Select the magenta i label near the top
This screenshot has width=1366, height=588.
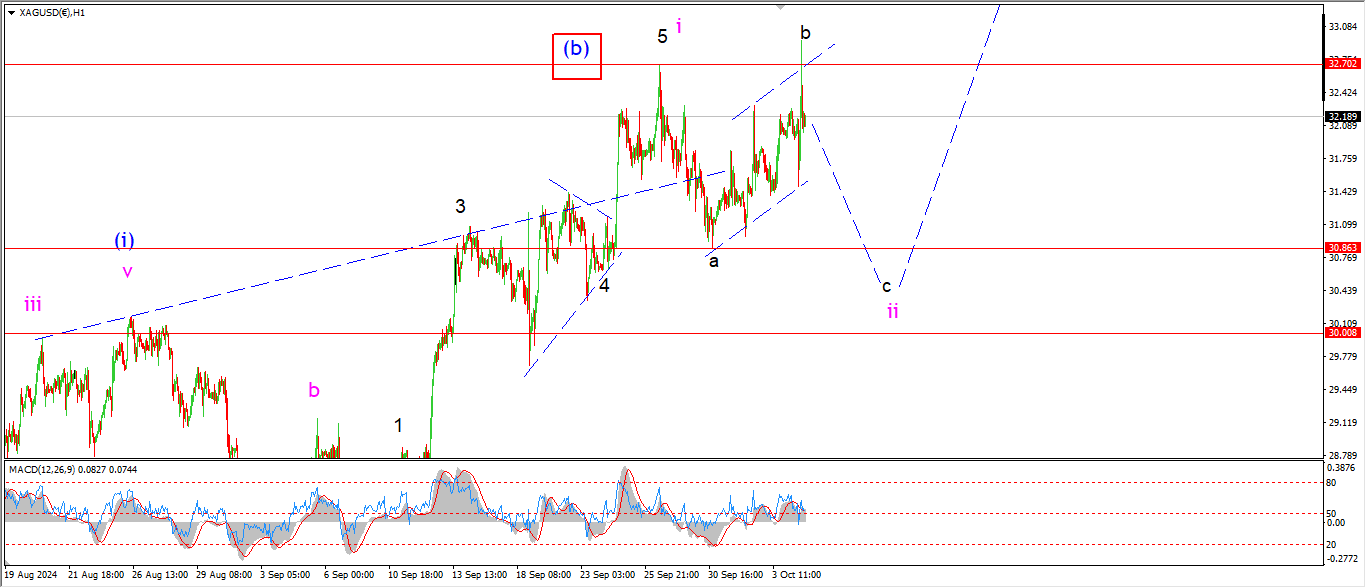pos(679,27)
